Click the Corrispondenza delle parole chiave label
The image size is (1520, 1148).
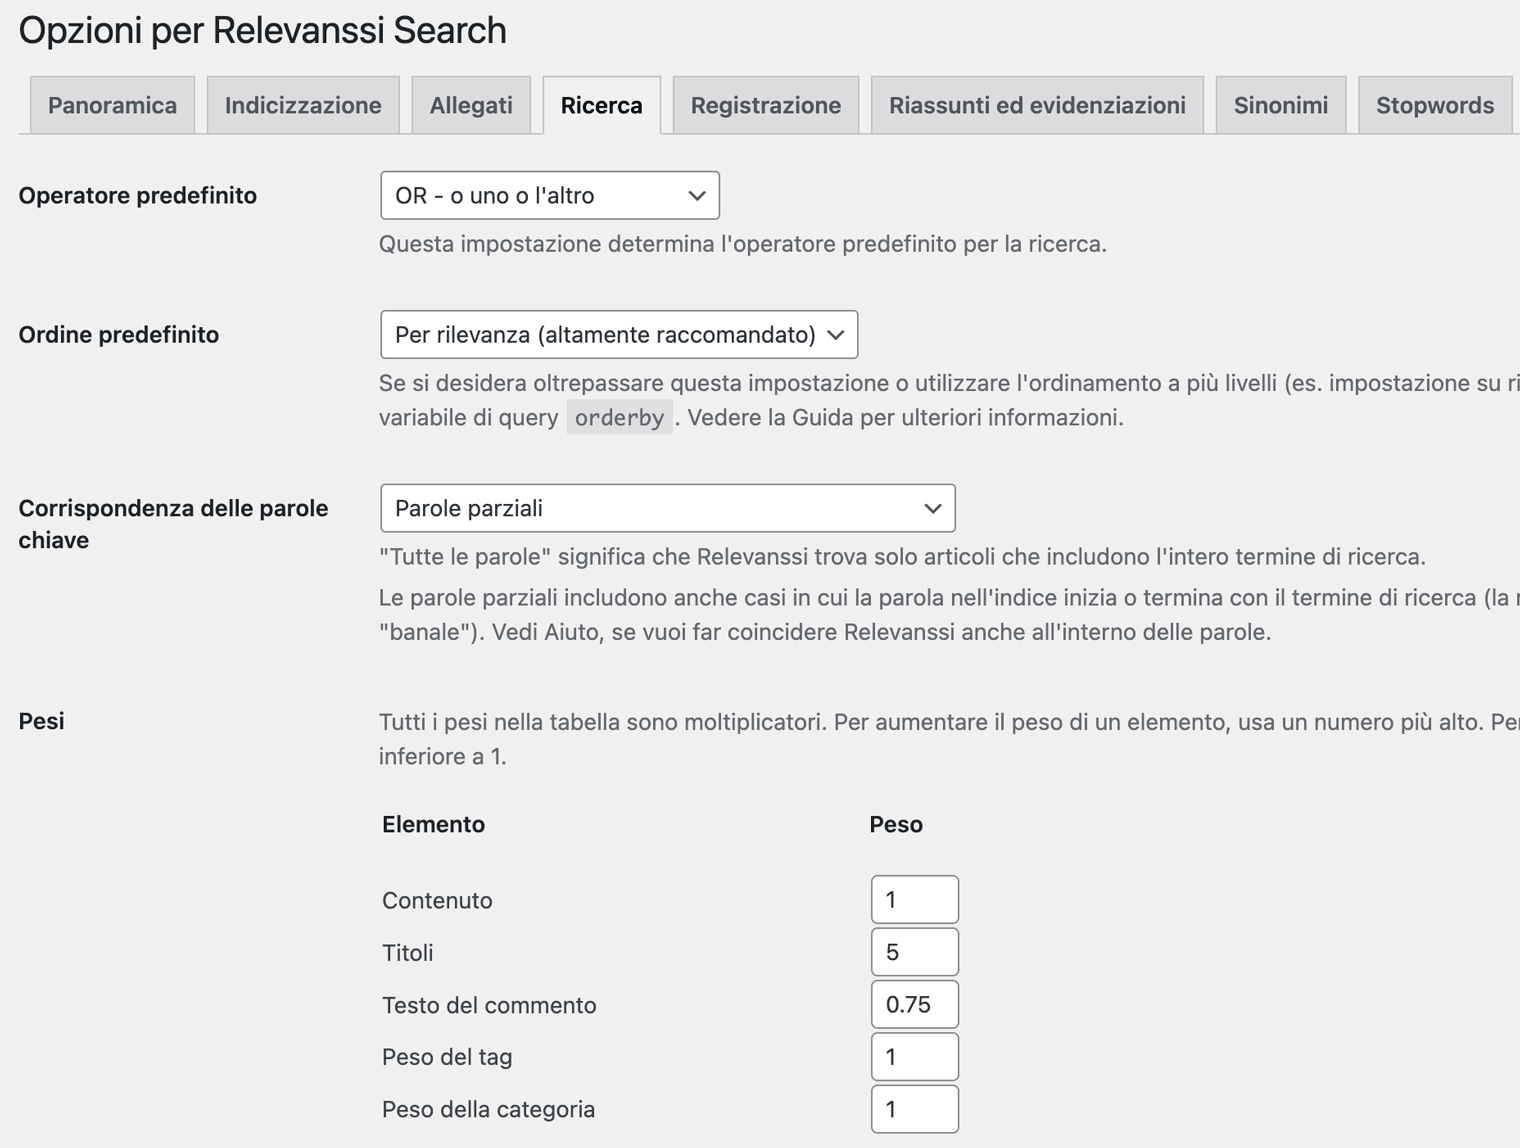coord(174,523)
